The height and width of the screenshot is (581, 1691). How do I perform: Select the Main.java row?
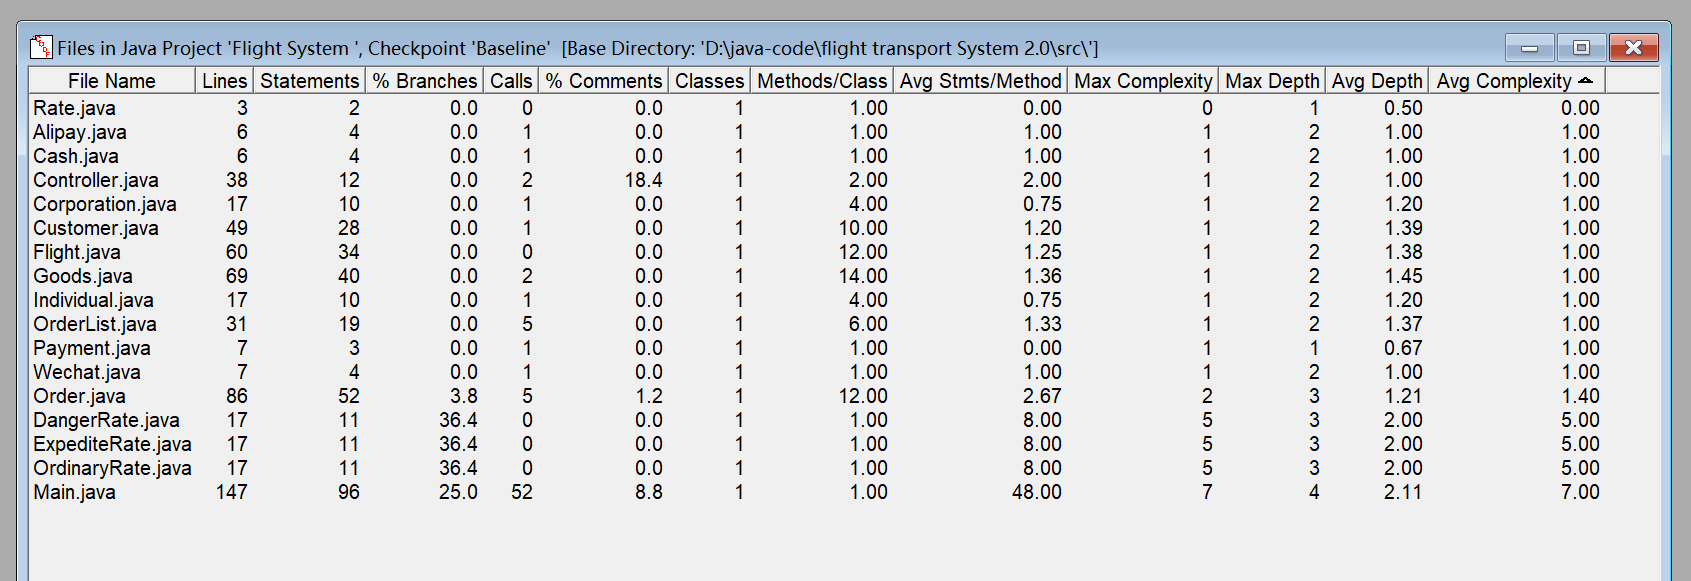74,492
